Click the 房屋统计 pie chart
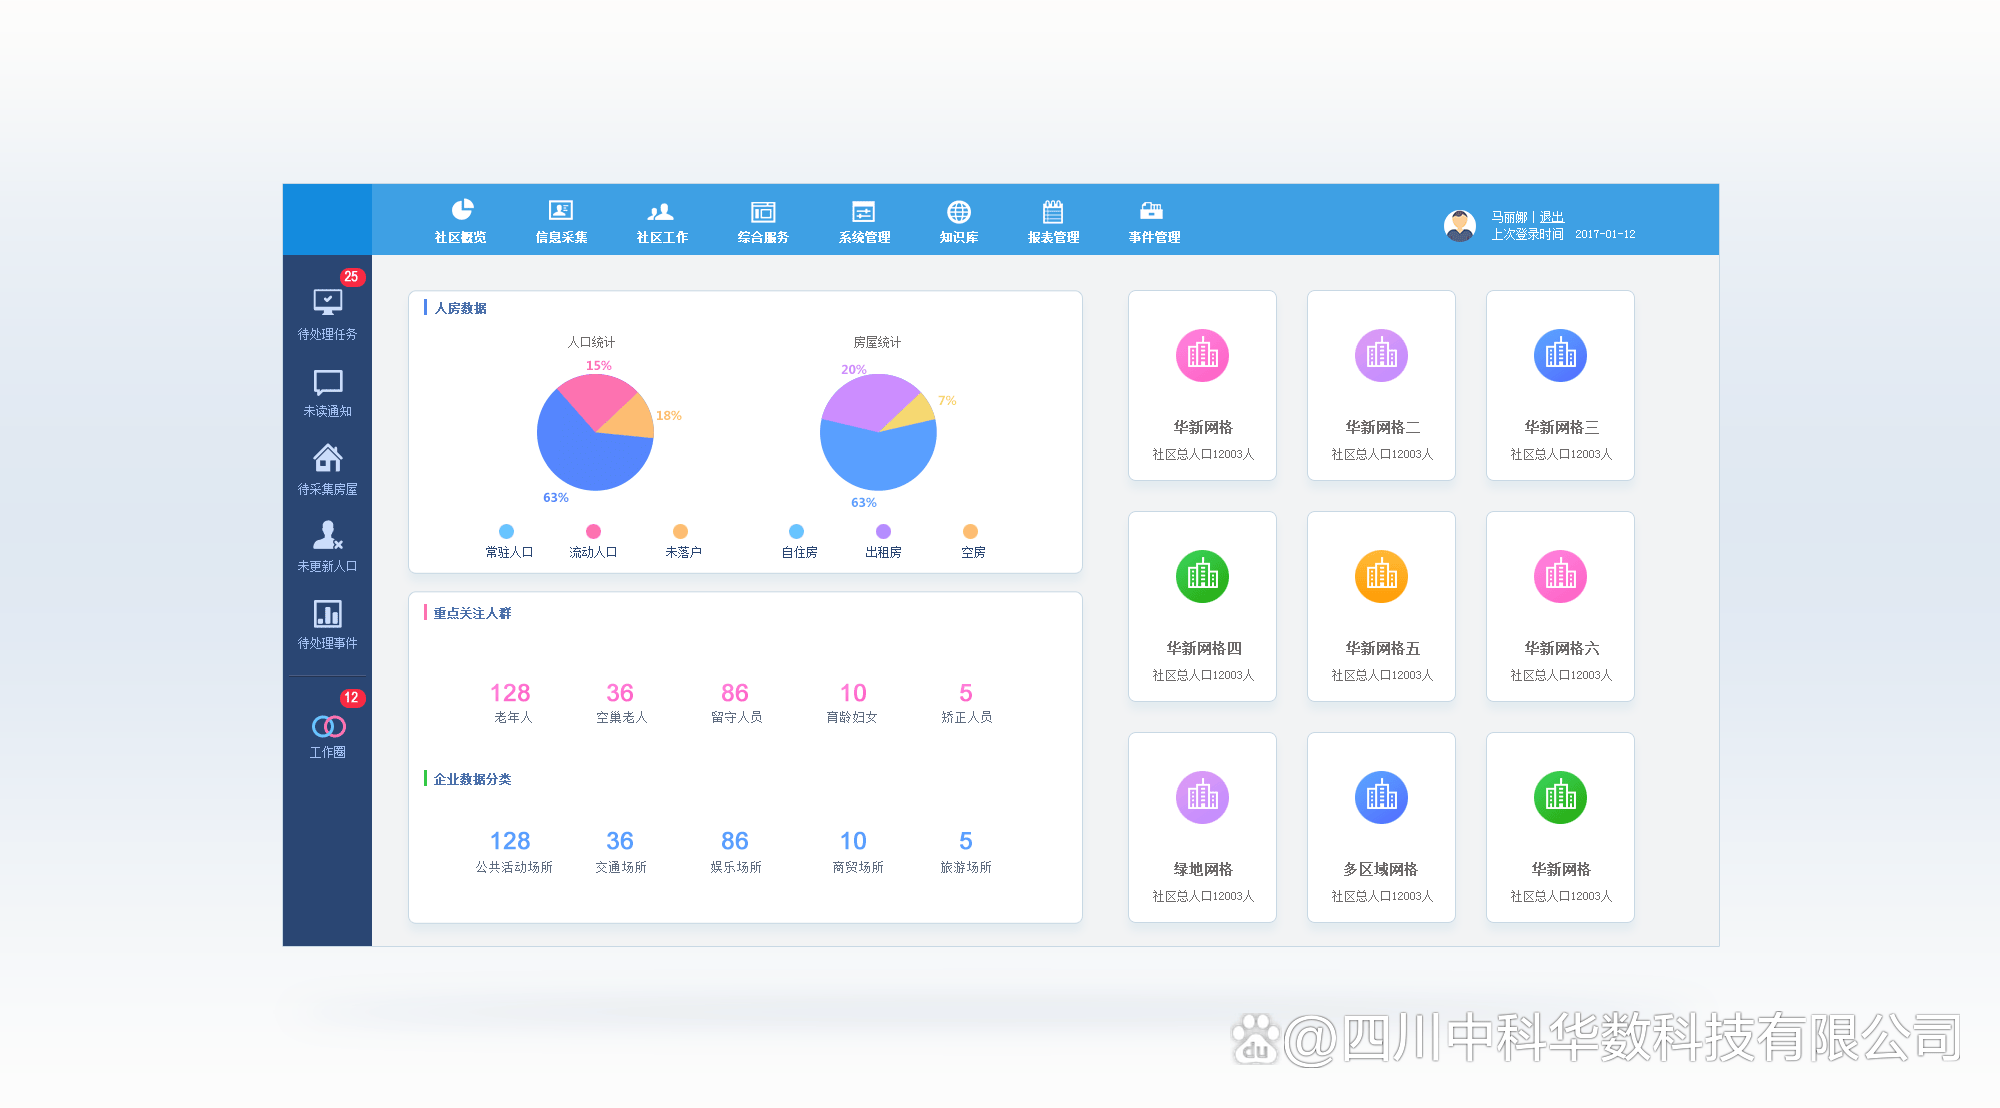This screenshot has height=1108, width=2000. pos(878,432)
